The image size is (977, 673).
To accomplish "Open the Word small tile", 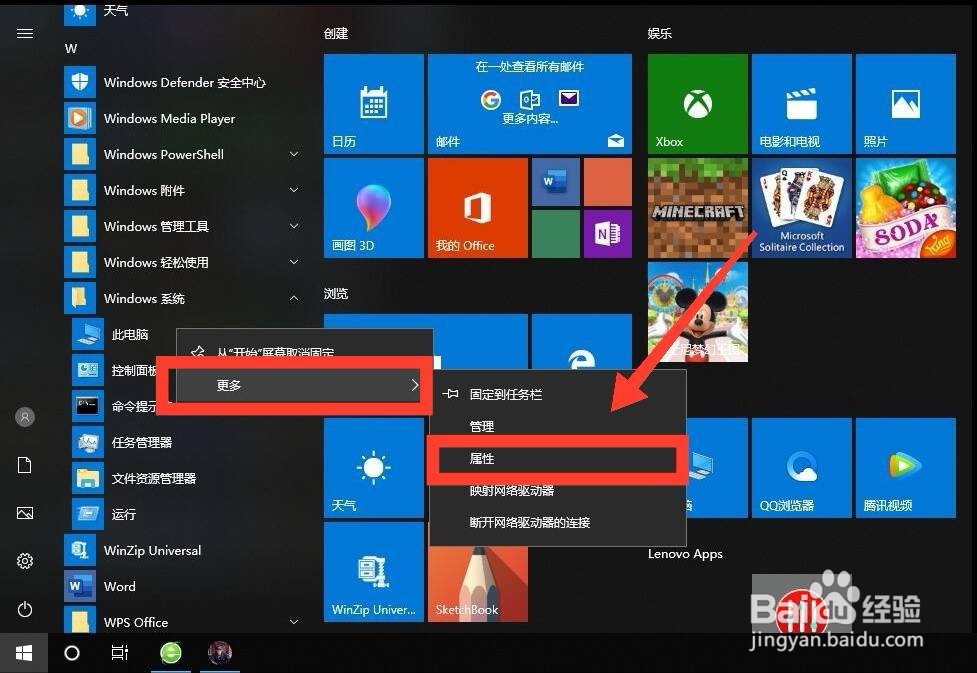I will pos(556,182).
